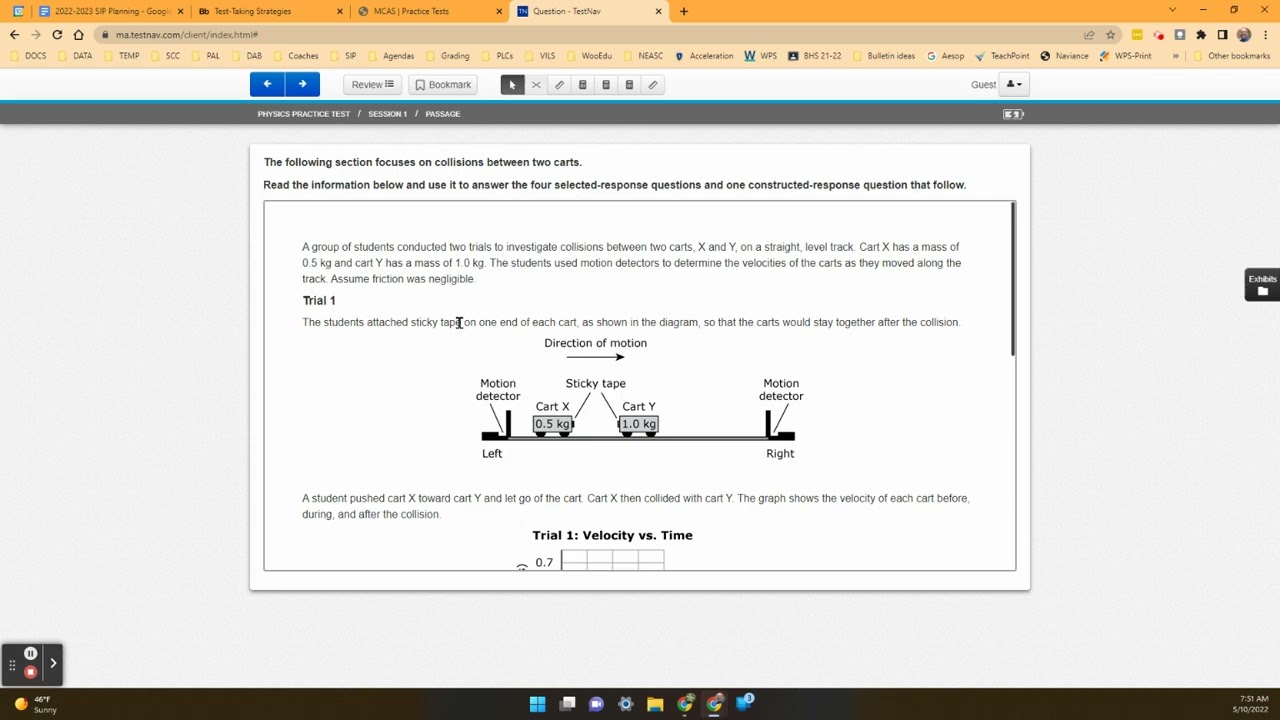This screenshot has height=720, width=1280.
Task: Open Task View in taskbar
Action: pyautogui.click(x=567, y=704)
